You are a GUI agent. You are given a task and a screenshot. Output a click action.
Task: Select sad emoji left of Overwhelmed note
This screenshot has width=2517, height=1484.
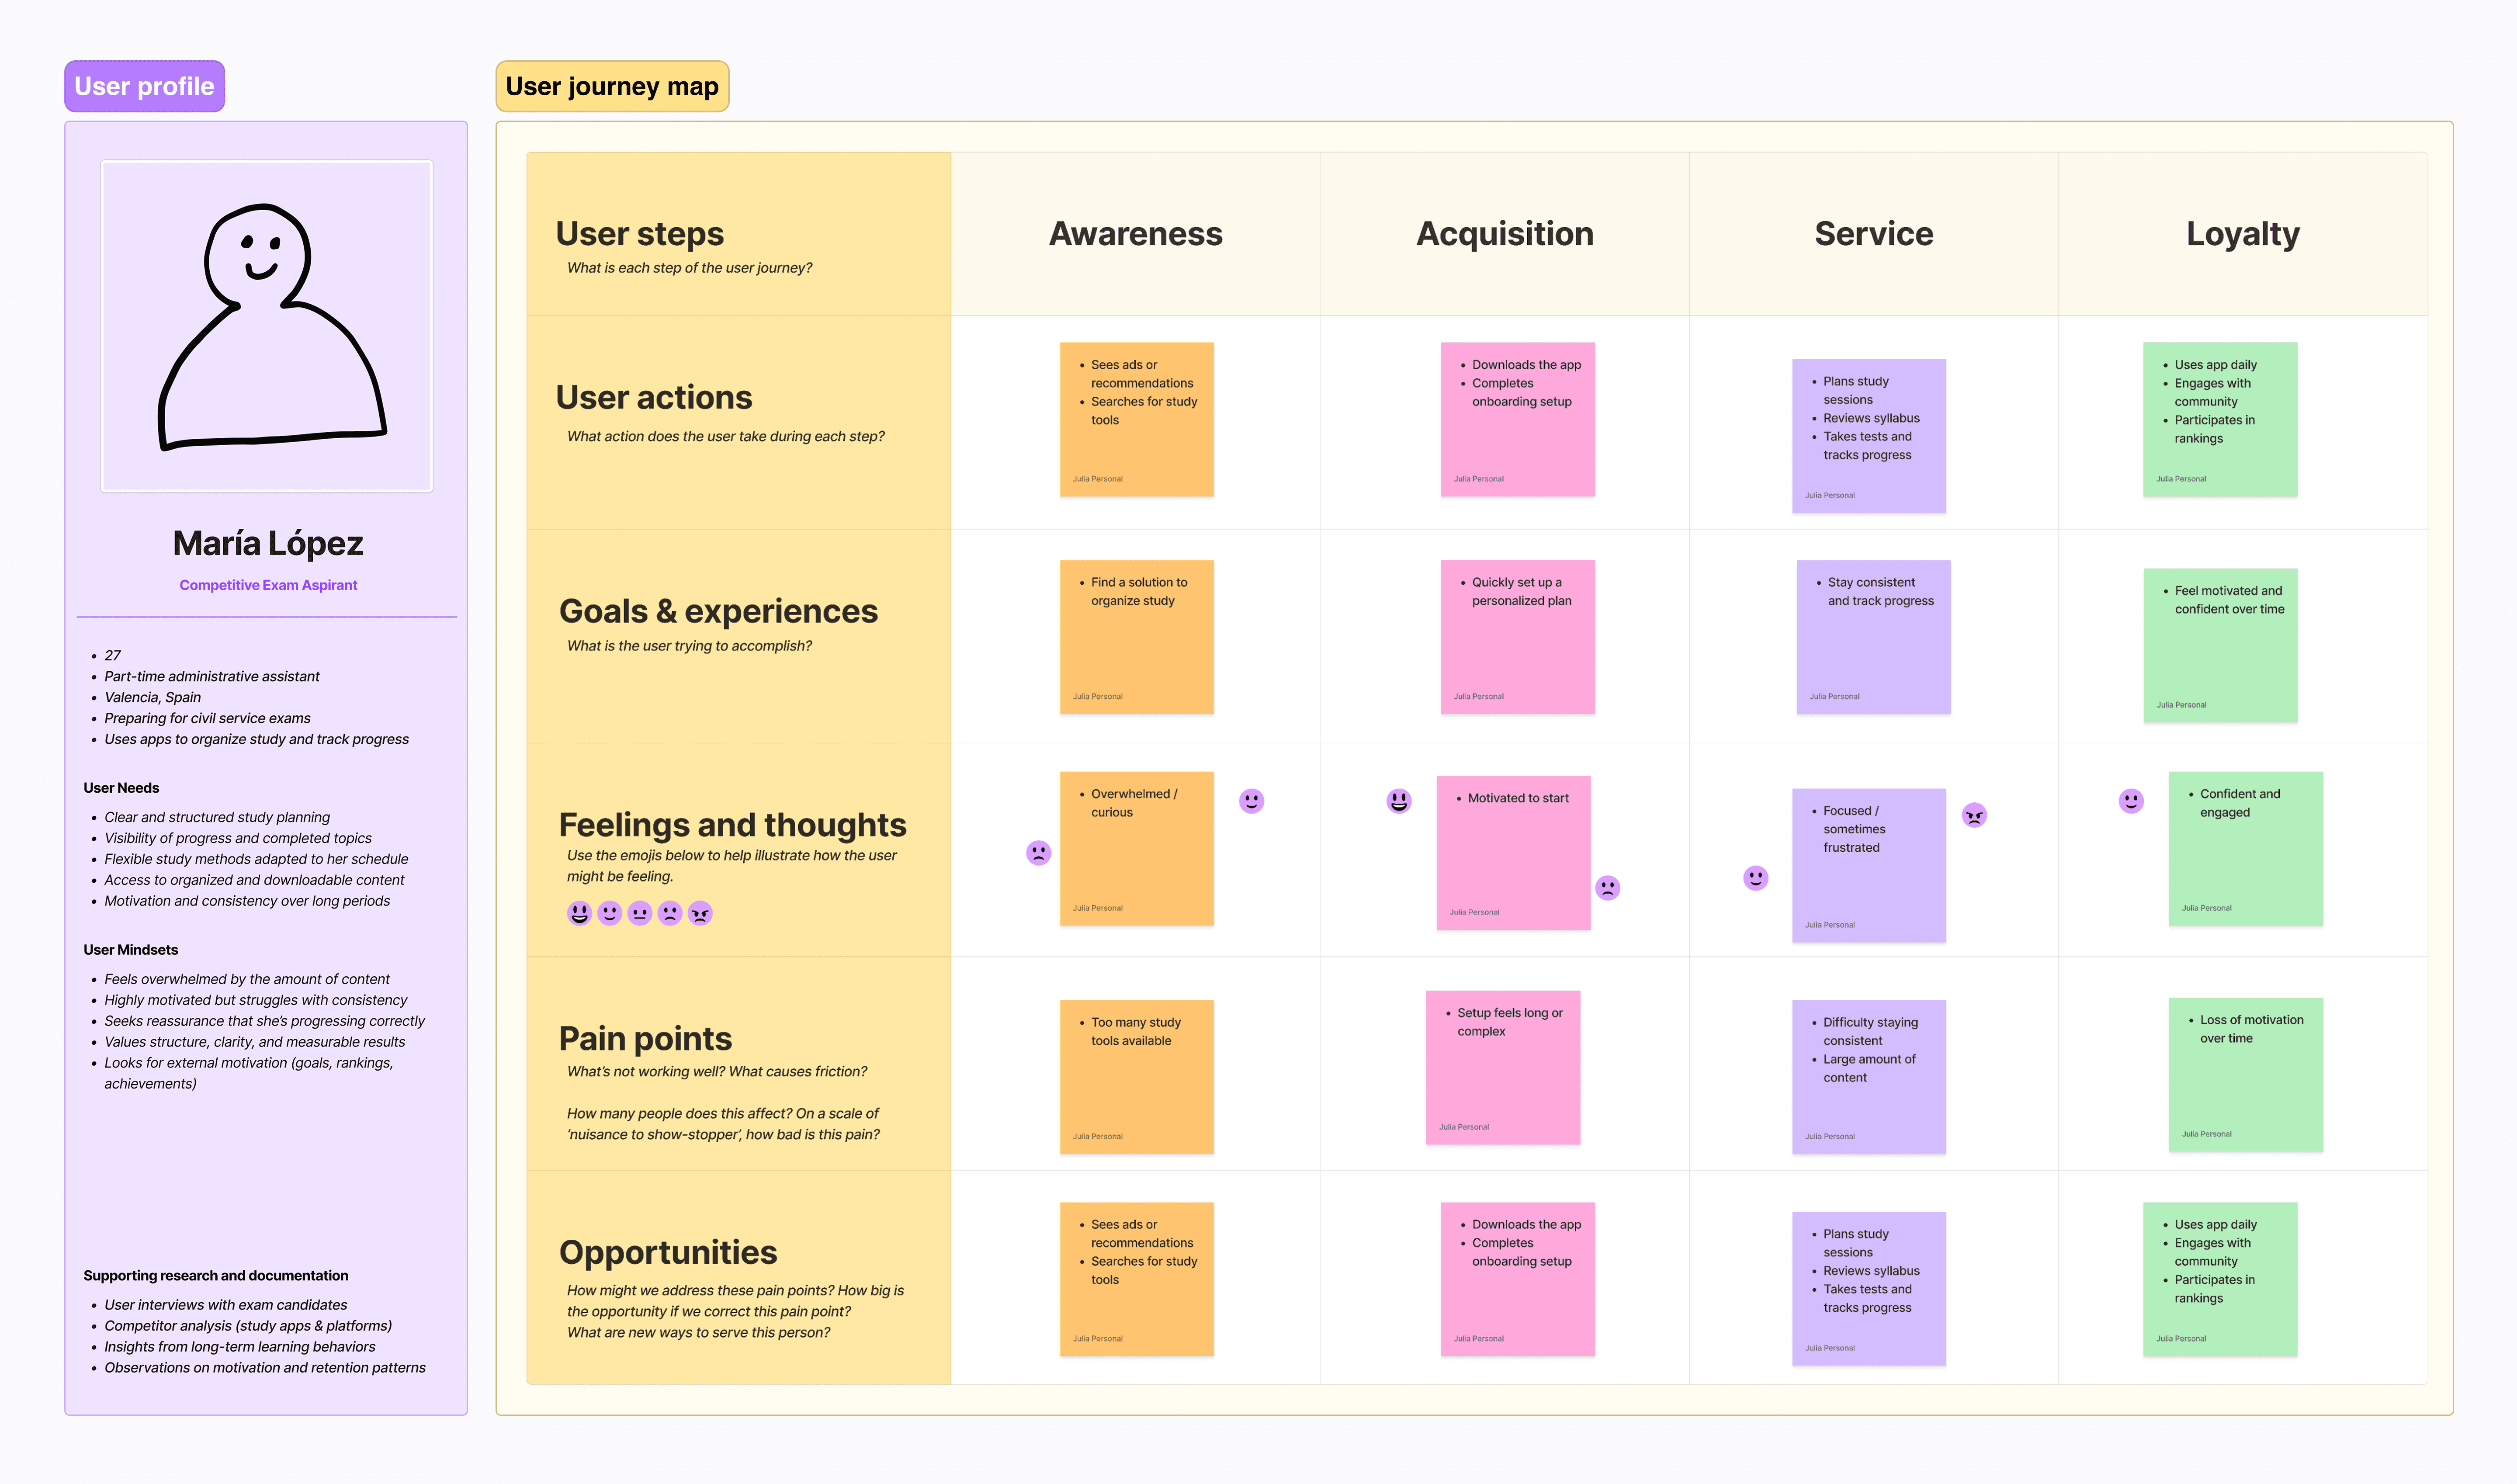(1039, 853)
